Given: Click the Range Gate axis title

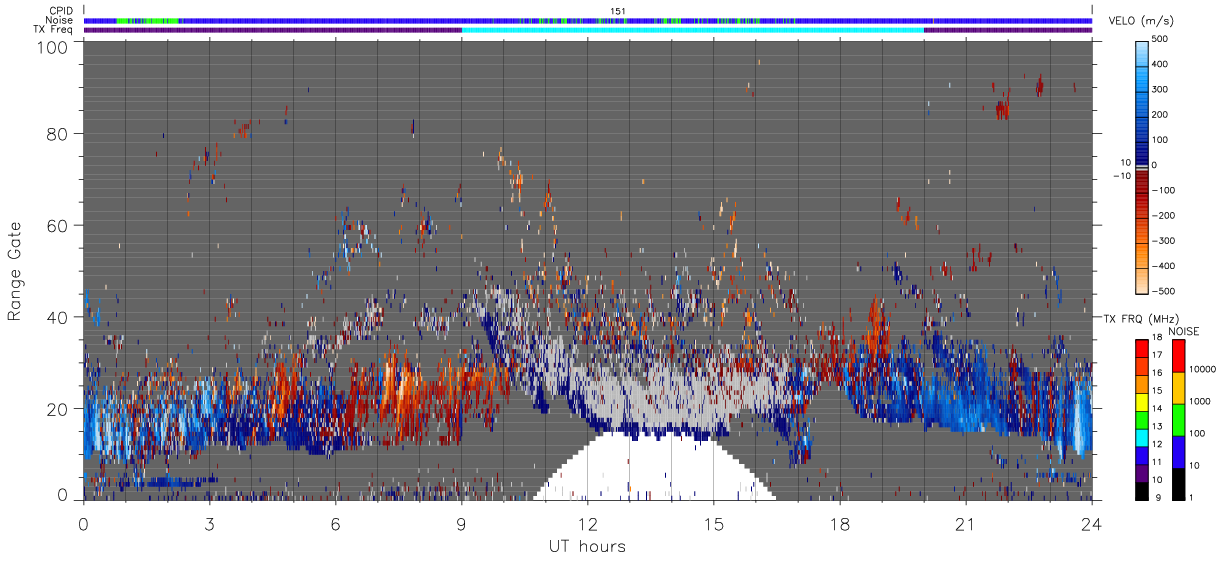Looking at the screenshot, I should click(x=15, y=271).
